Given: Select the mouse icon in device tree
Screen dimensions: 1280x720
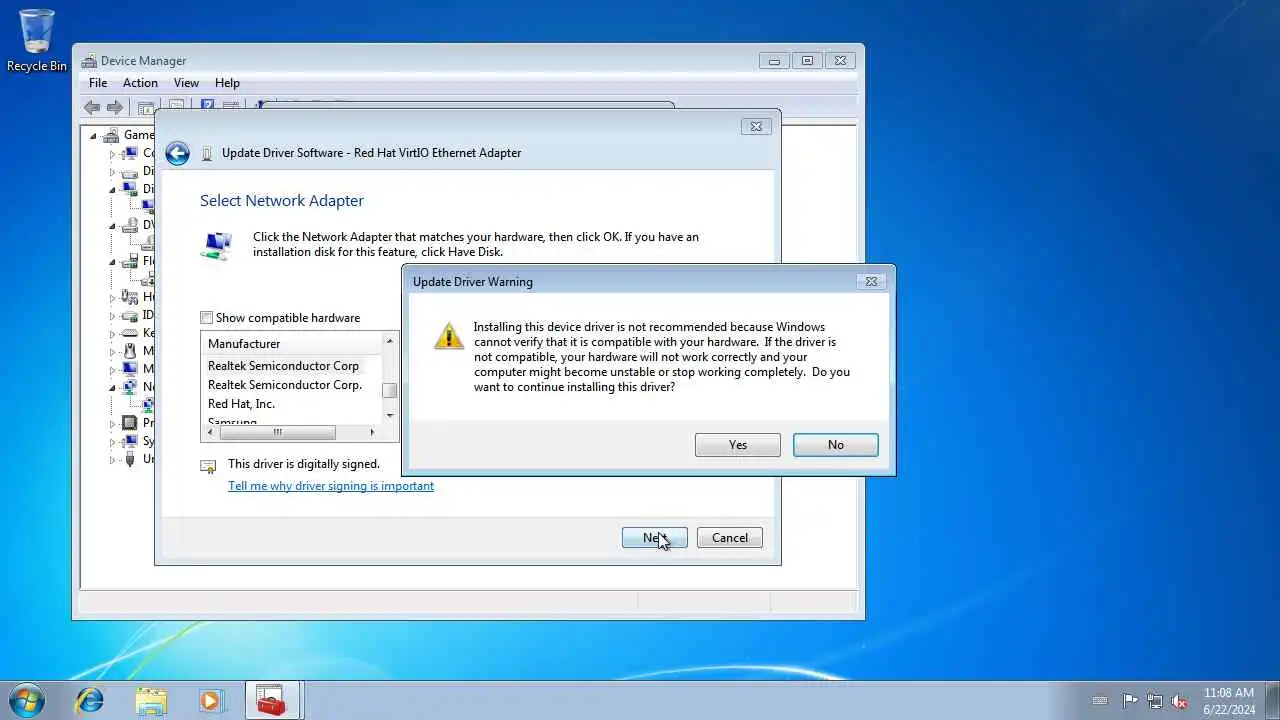Looking at the screenshot, I should (x=129, y=351).
